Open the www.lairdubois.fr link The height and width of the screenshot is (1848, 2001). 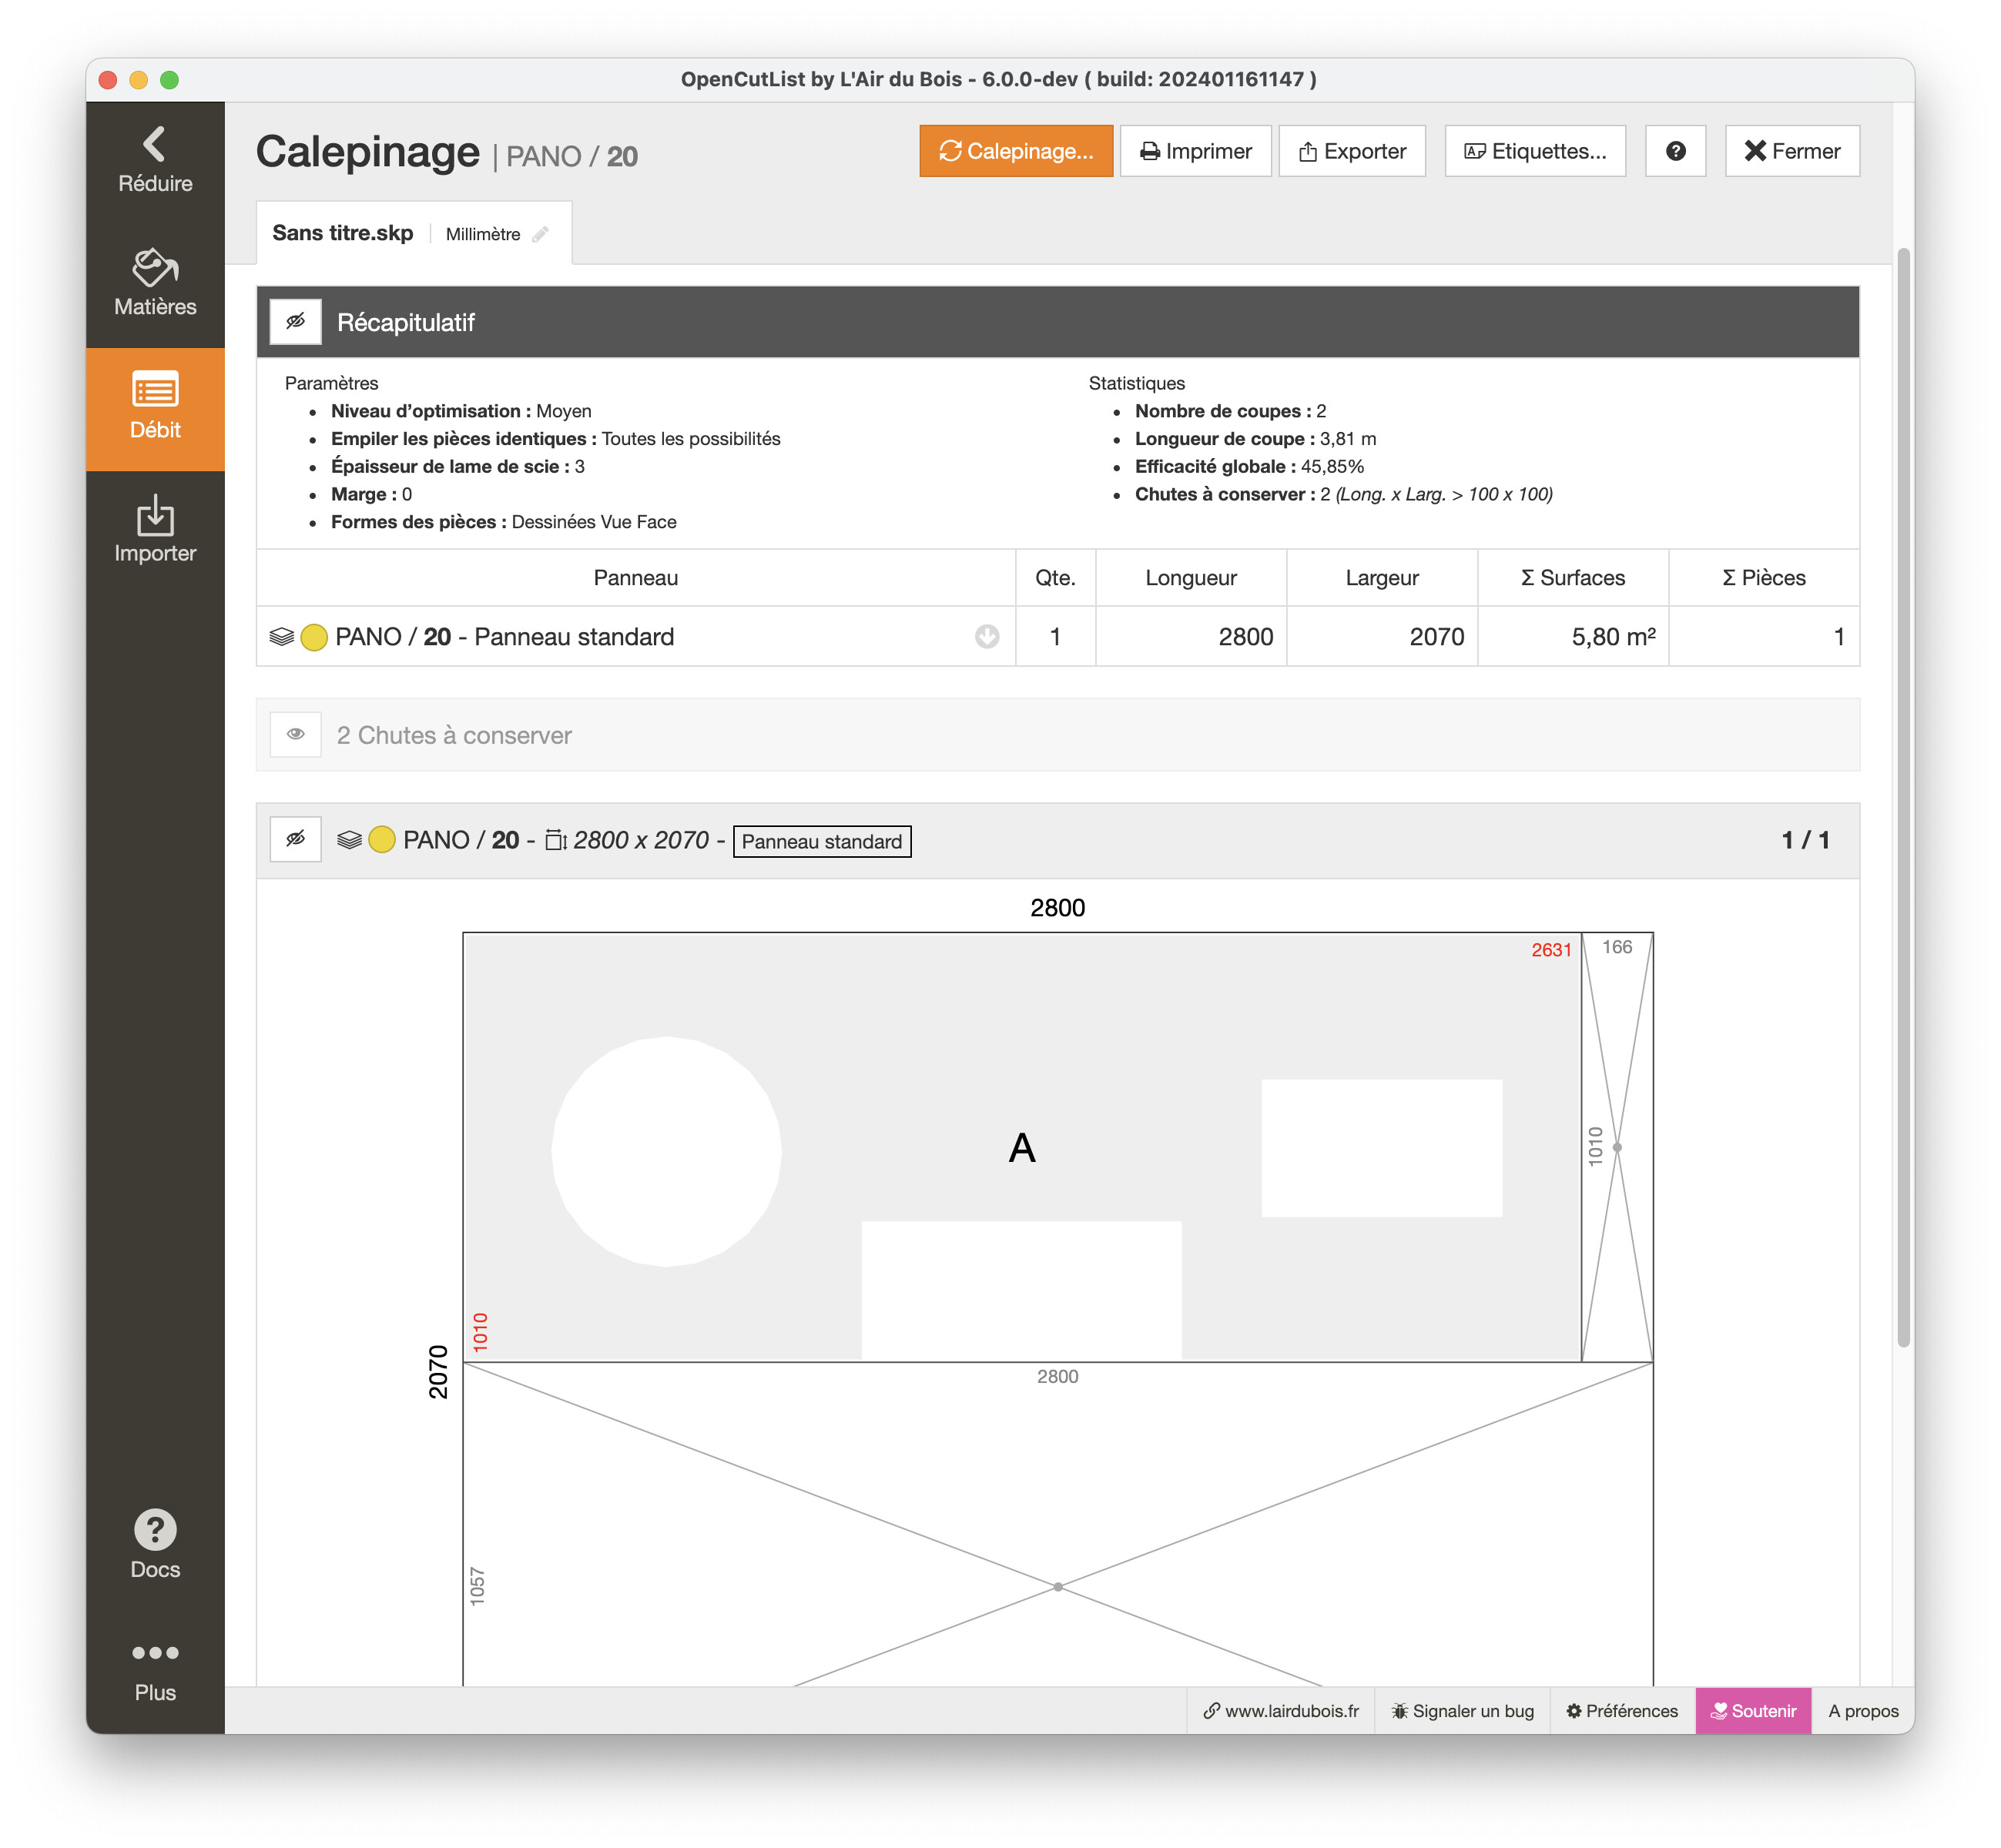tap(1281, 1711)
